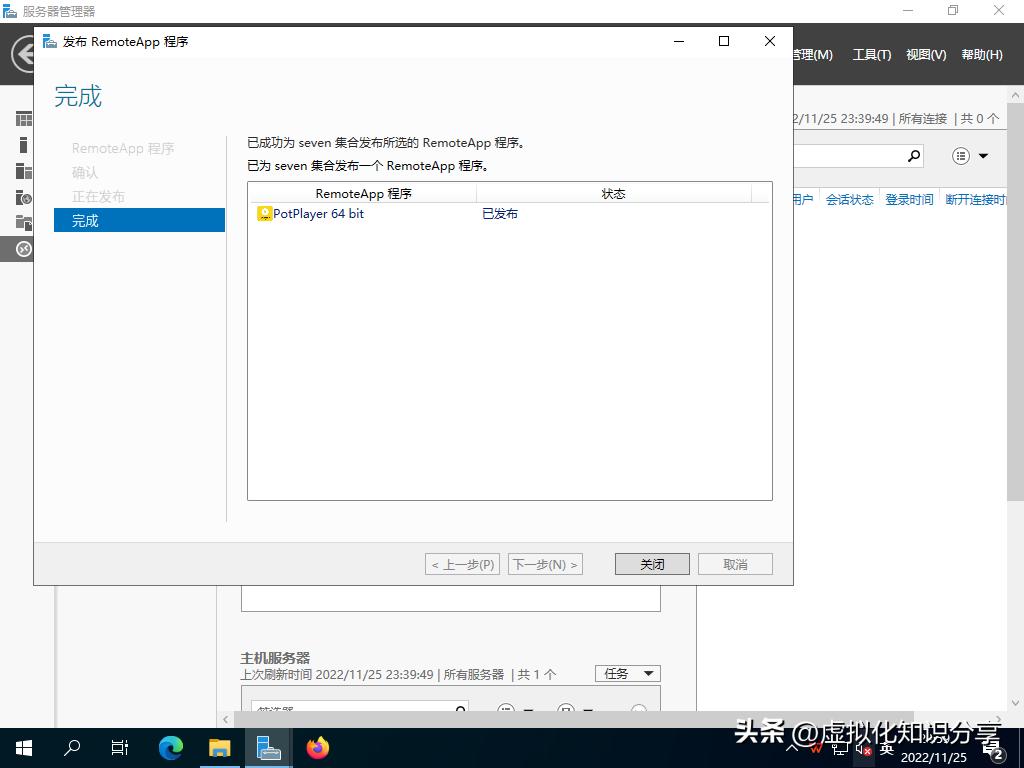Viewport: 1024px width, 768px height.
Task: Open Firefox from the taskbar
Action: click(x=317, y=748)
